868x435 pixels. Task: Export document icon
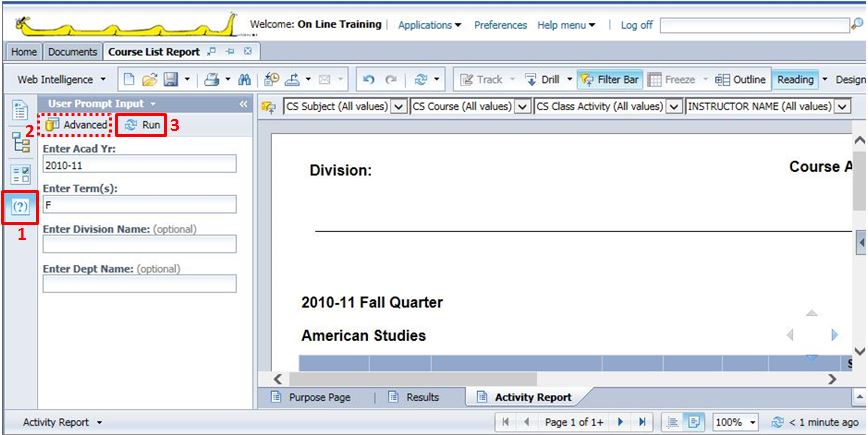pos(292,80)
